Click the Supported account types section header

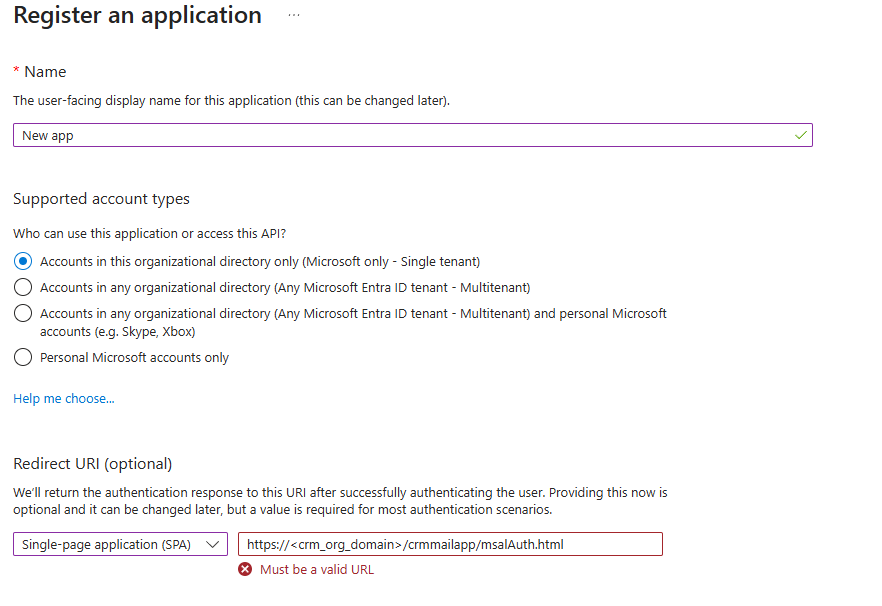(x=100, y=198)
